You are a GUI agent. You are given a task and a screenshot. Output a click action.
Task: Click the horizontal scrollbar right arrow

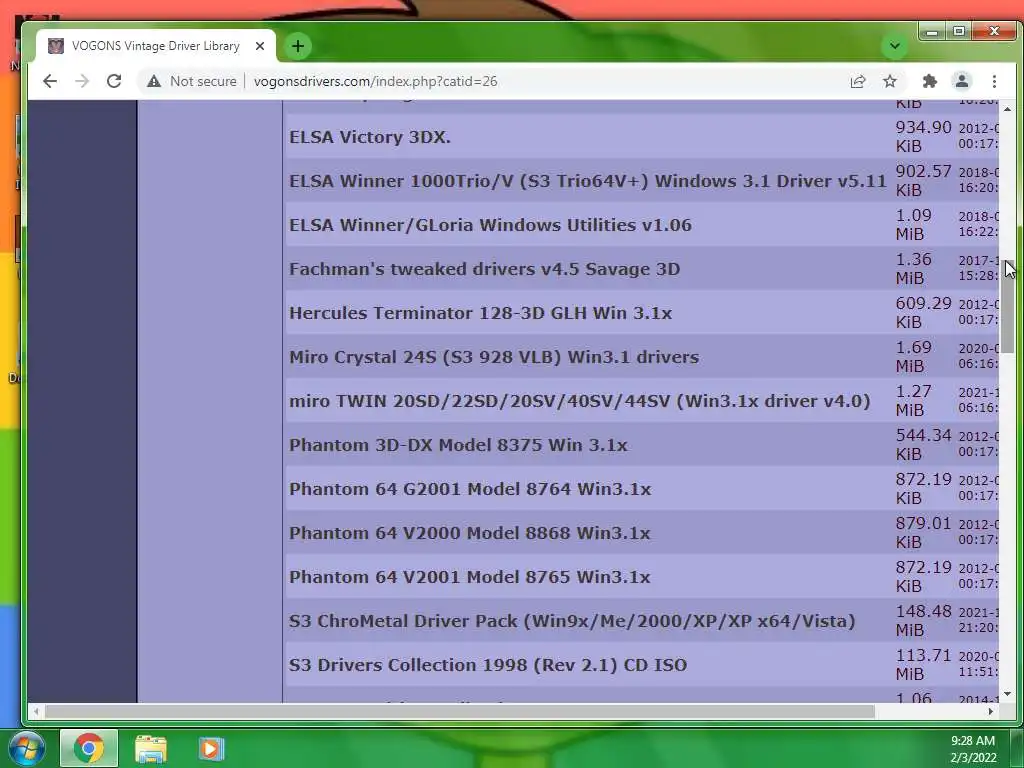click(991, 711)
